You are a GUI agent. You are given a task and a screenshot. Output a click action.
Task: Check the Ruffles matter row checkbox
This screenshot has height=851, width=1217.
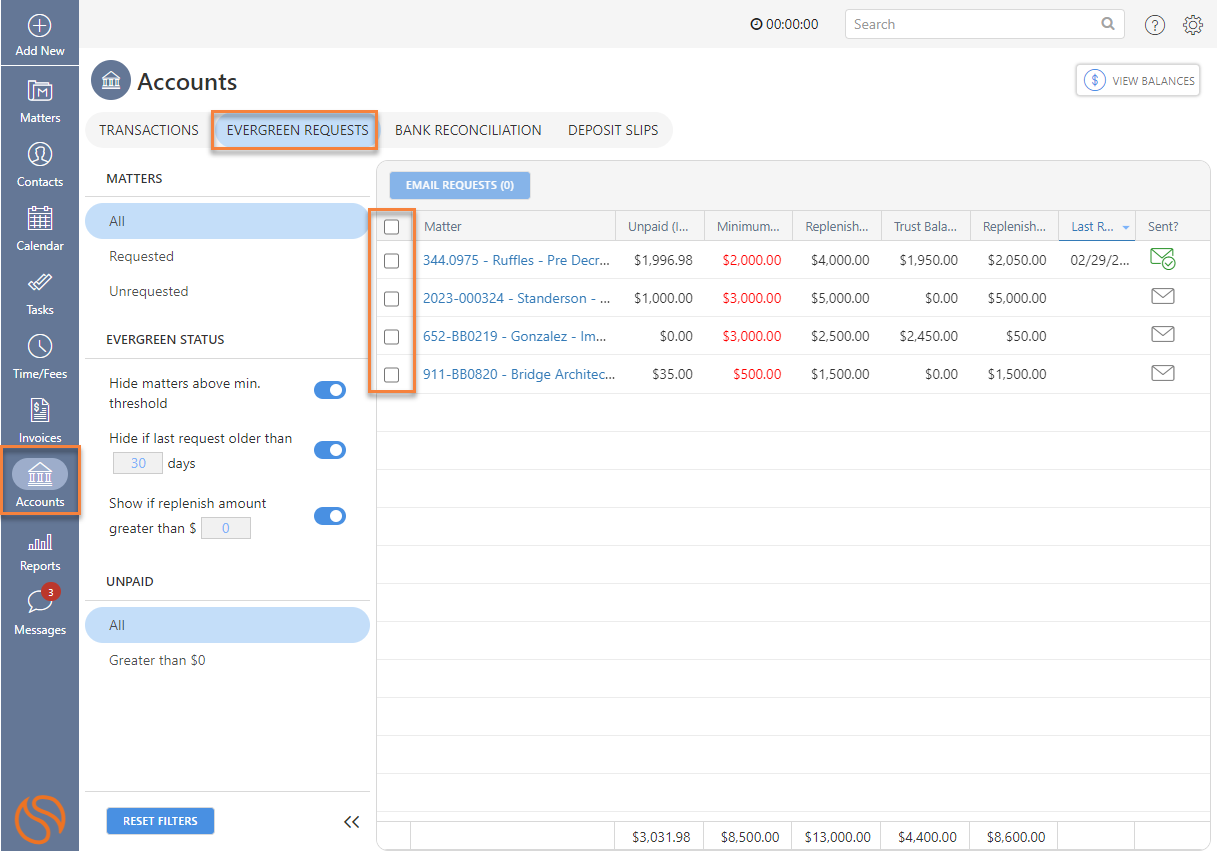click(392, 261)
